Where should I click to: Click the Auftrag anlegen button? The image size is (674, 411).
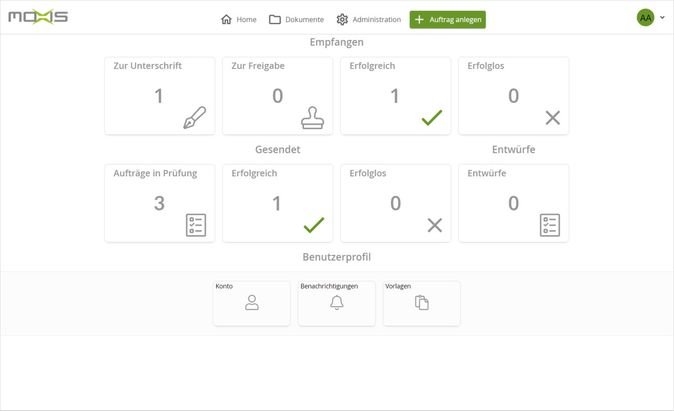(447, 19)
